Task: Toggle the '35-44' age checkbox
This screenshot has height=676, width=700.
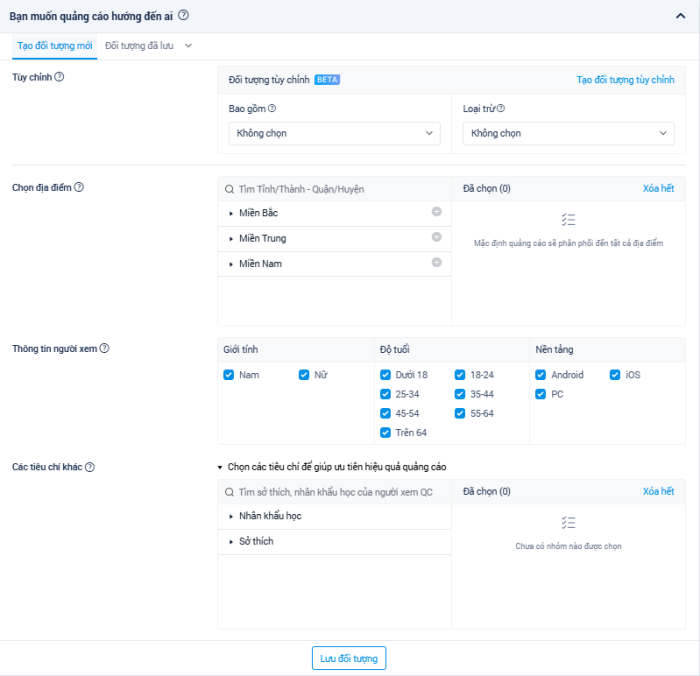Action: coord(460,394)
